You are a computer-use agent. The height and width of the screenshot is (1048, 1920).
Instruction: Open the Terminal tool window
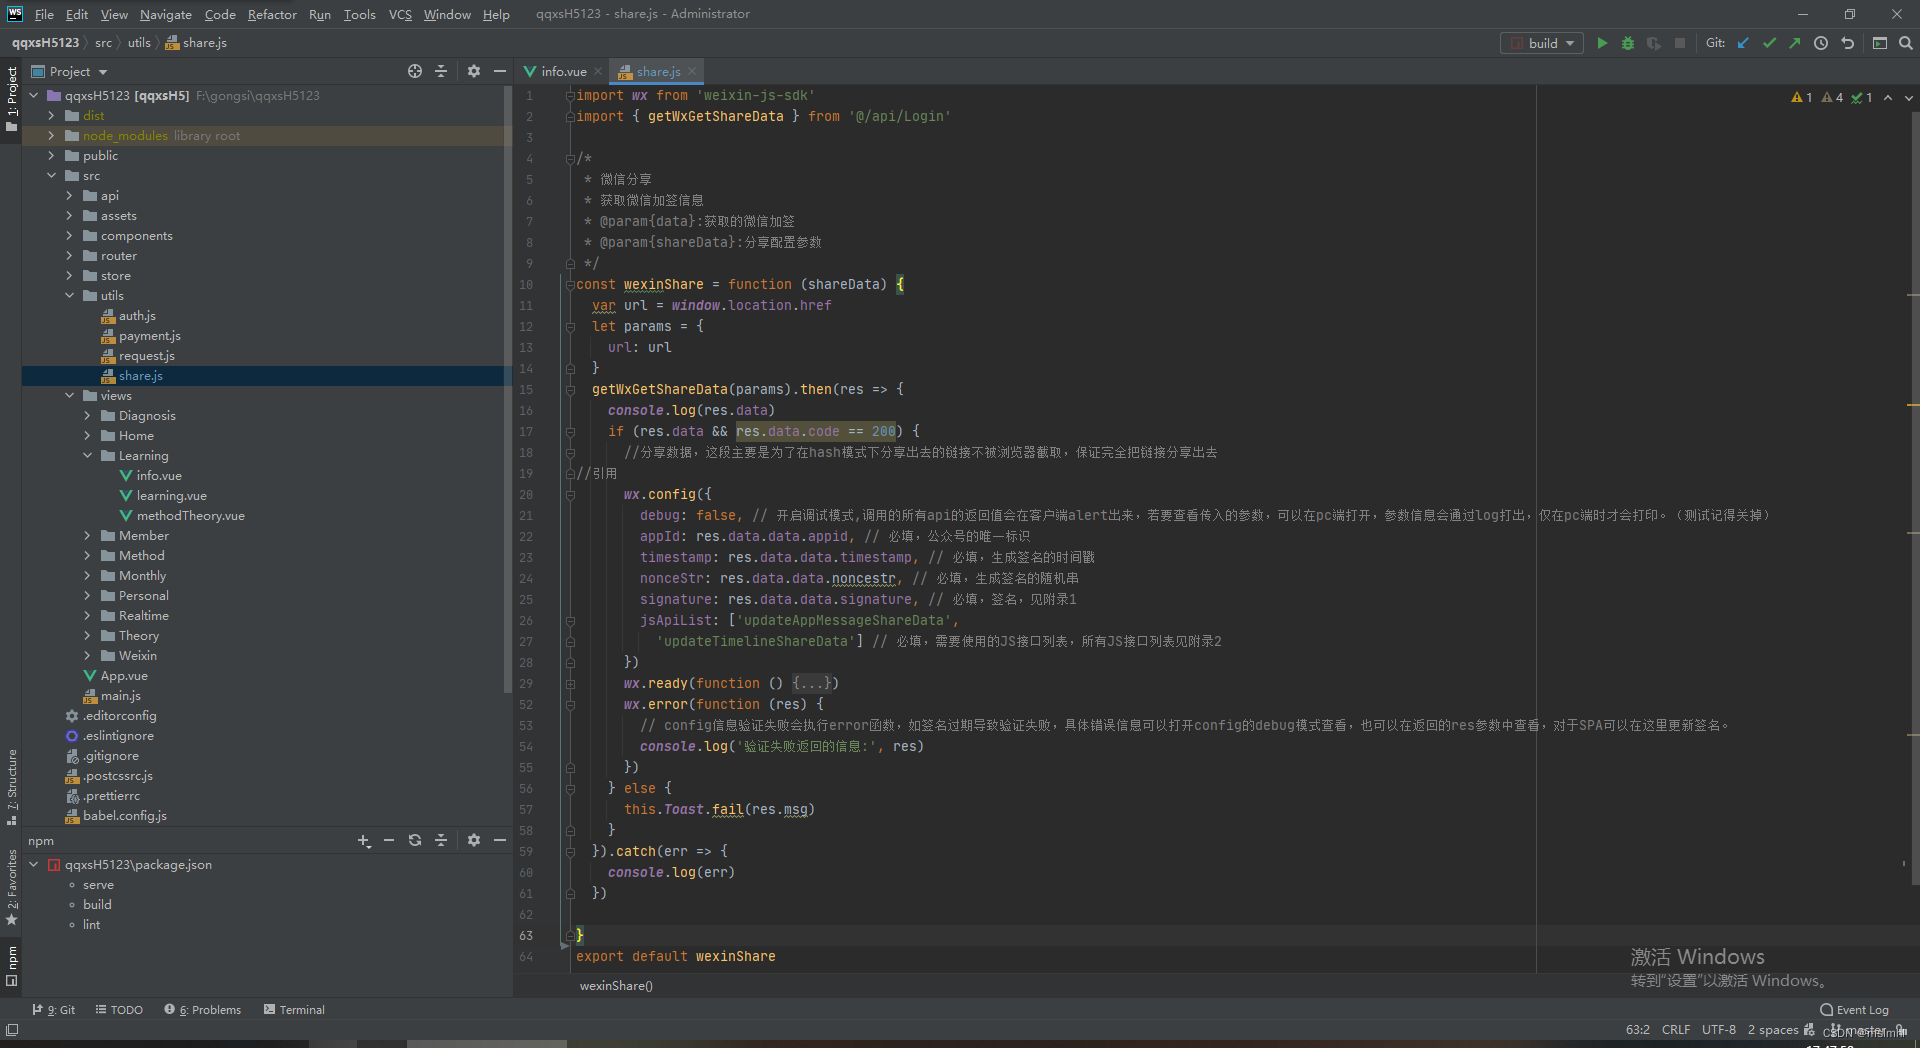[294, 1010]
